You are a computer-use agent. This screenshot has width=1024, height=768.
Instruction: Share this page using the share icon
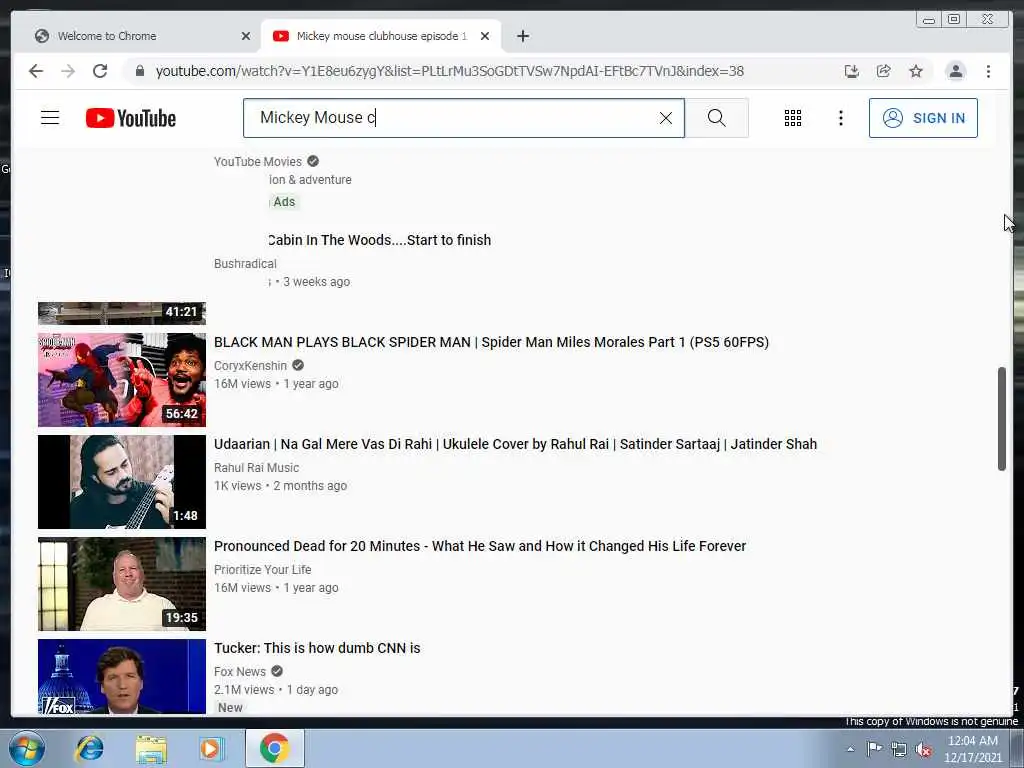click(x=884, y=71)
